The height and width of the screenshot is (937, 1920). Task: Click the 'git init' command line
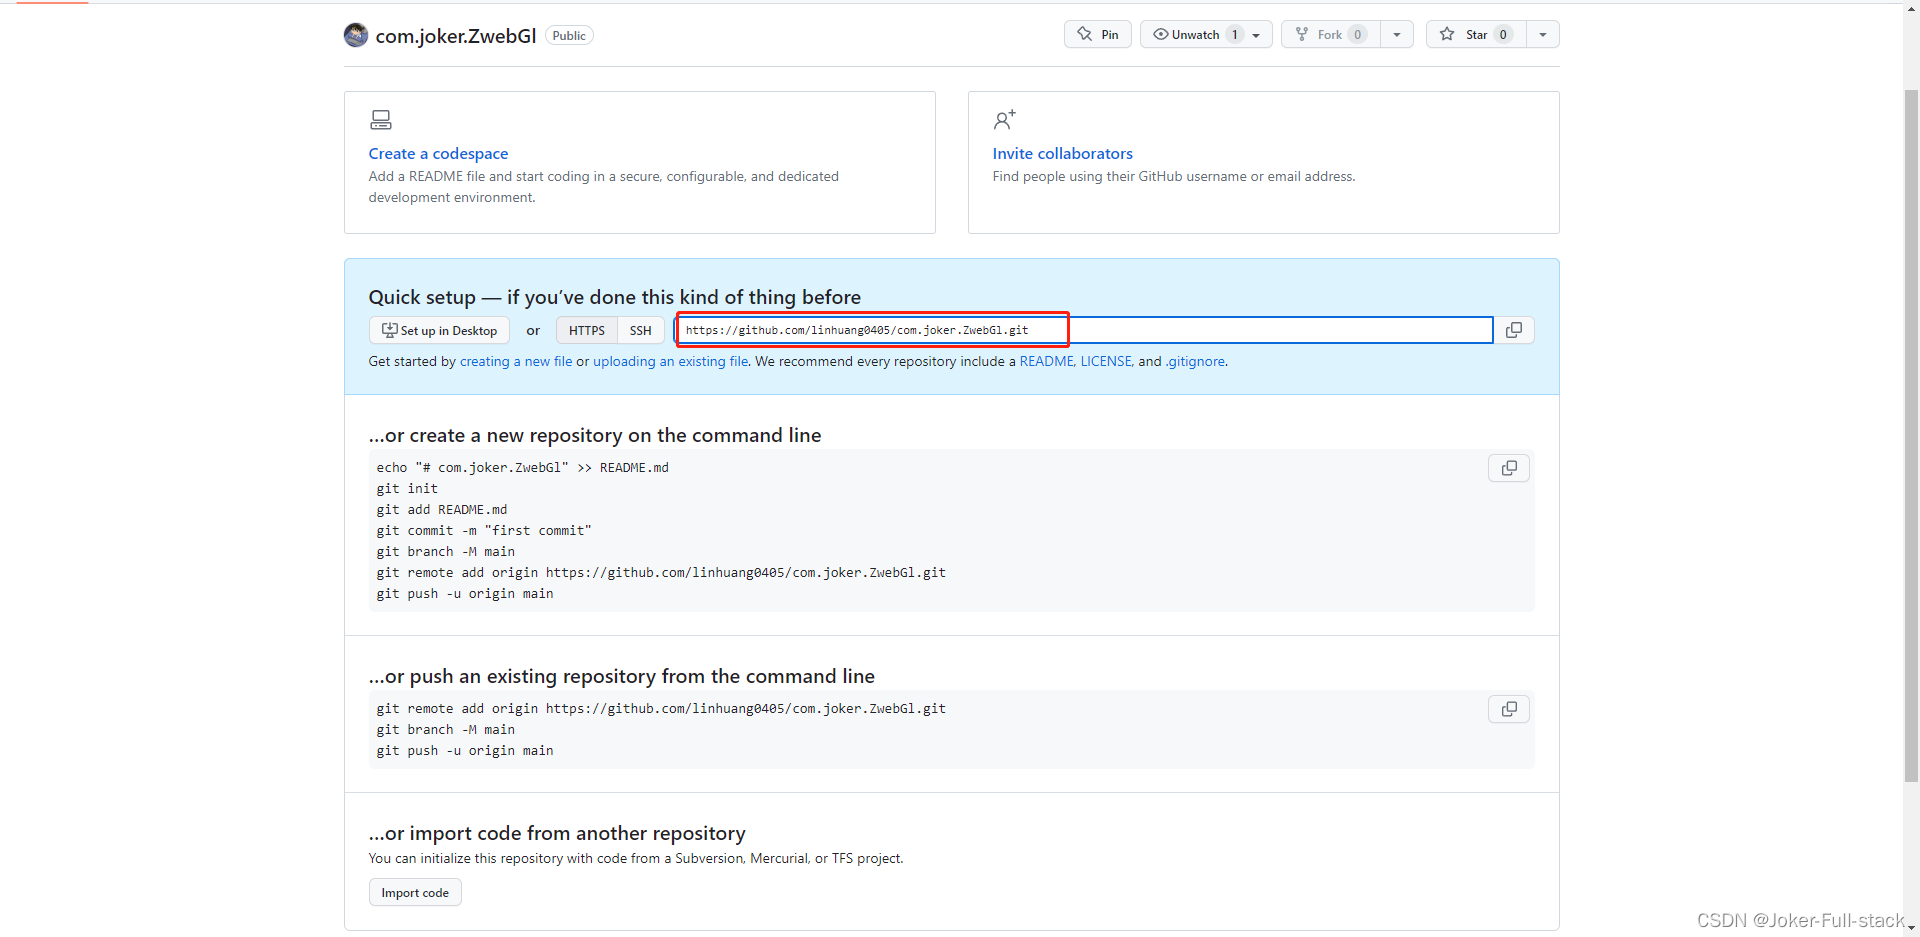coord(407,488)
